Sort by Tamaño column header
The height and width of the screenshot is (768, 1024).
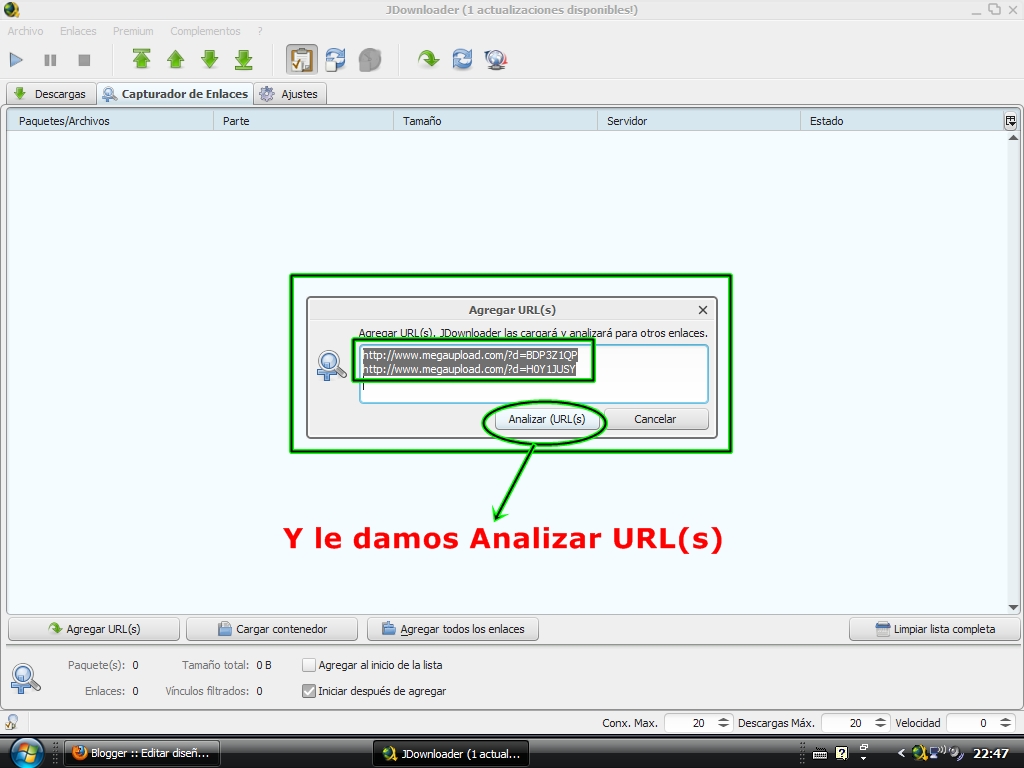pyautogui.click(x=496, y=121)
